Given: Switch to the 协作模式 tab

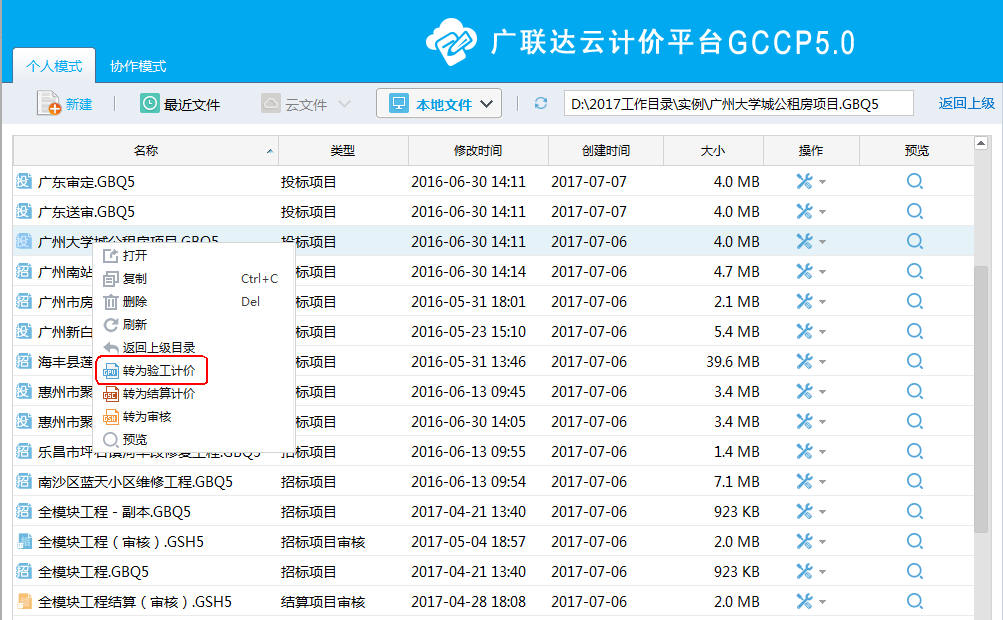Looking at the screenshot, I should (138, 66).
